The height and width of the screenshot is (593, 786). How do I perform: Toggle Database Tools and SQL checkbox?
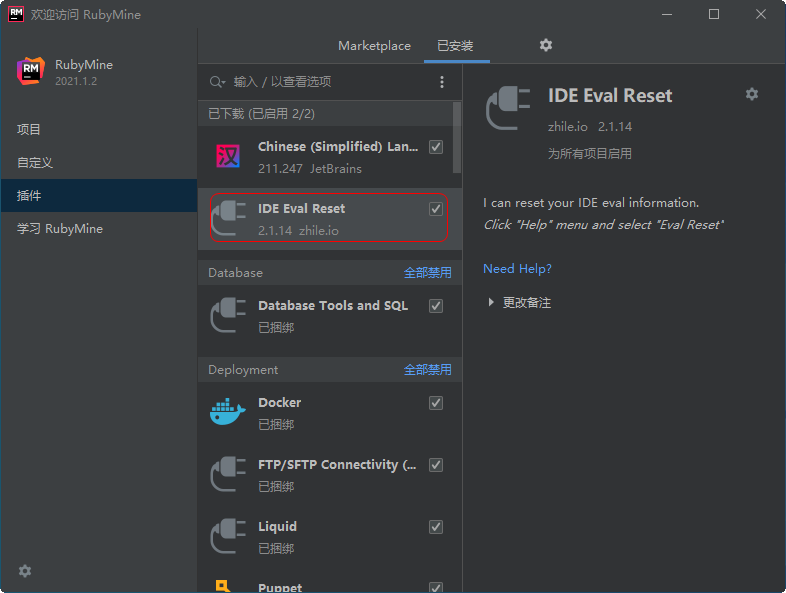pos(436,306)
